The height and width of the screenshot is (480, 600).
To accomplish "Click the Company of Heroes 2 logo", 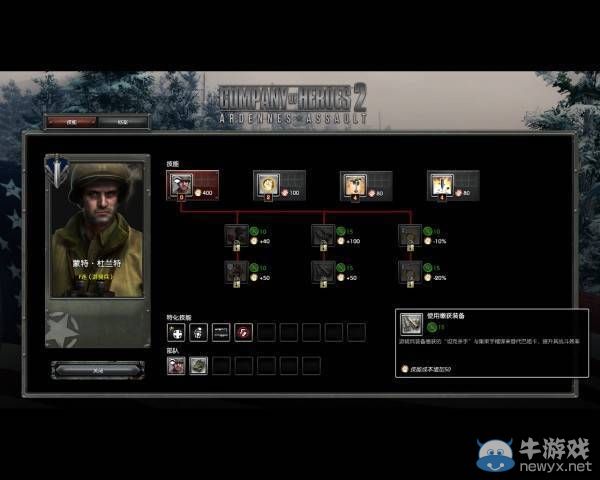I will tap(293, 104).
